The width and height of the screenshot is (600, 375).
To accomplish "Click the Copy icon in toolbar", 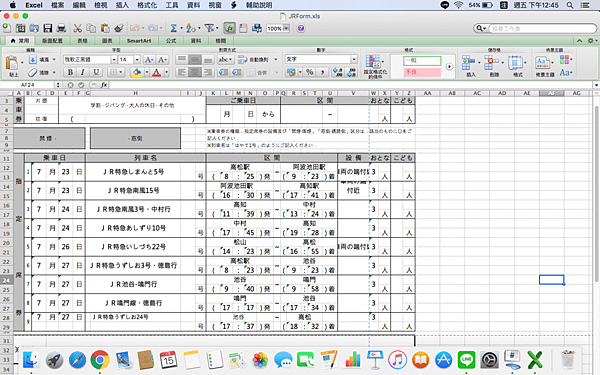I will [91, 28].
